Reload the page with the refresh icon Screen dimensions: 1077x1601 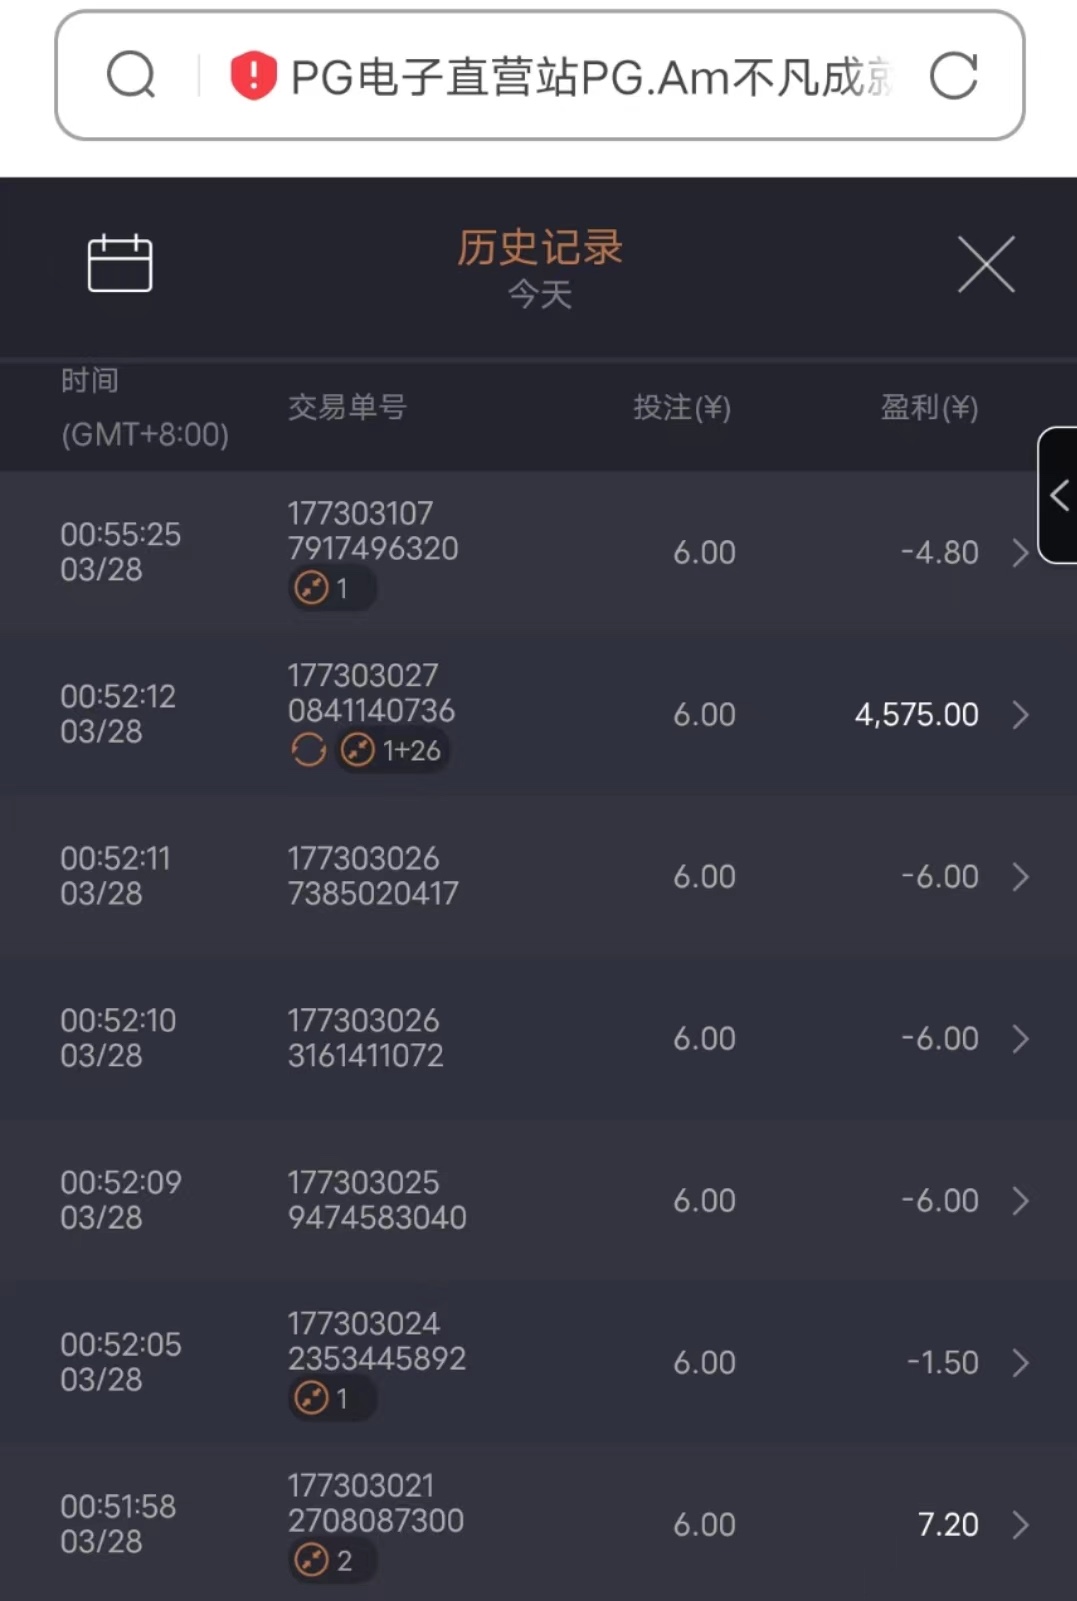click(953, 76)
